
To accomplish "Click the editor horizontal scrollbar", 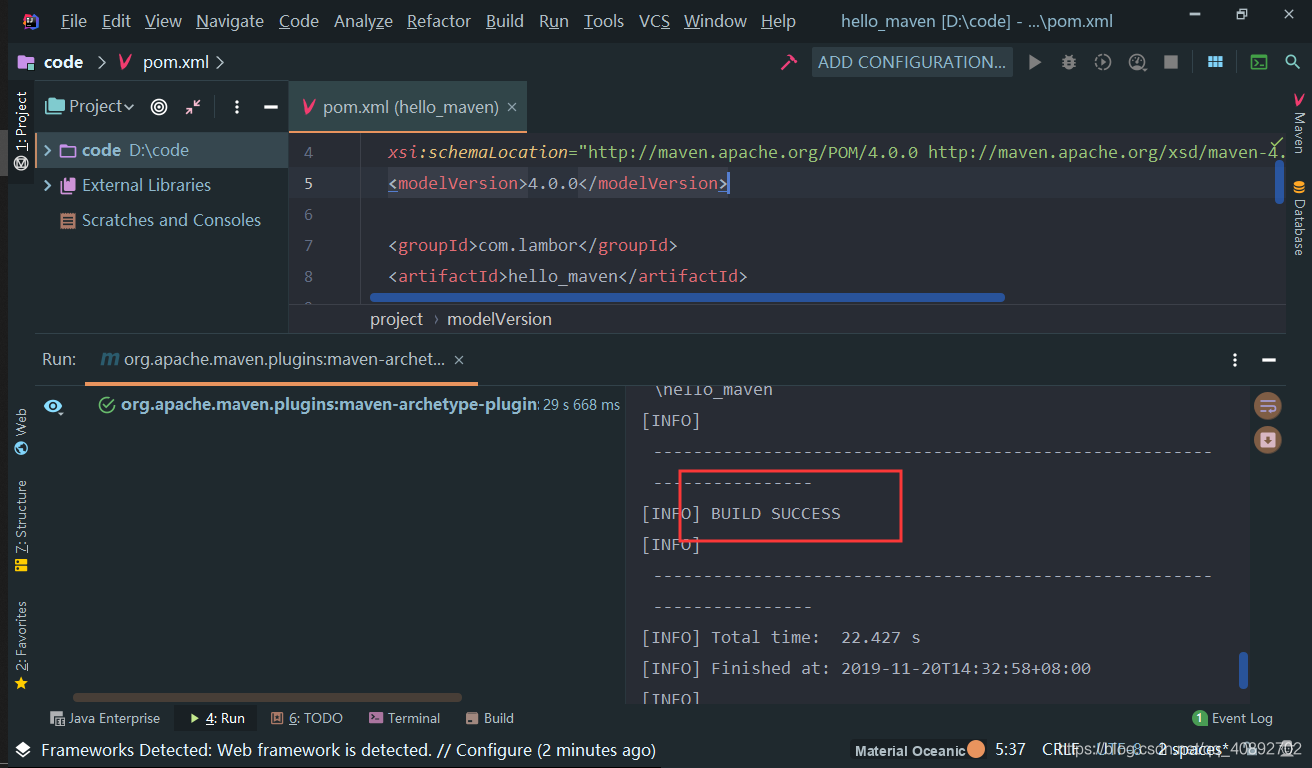I will (687, 297).
